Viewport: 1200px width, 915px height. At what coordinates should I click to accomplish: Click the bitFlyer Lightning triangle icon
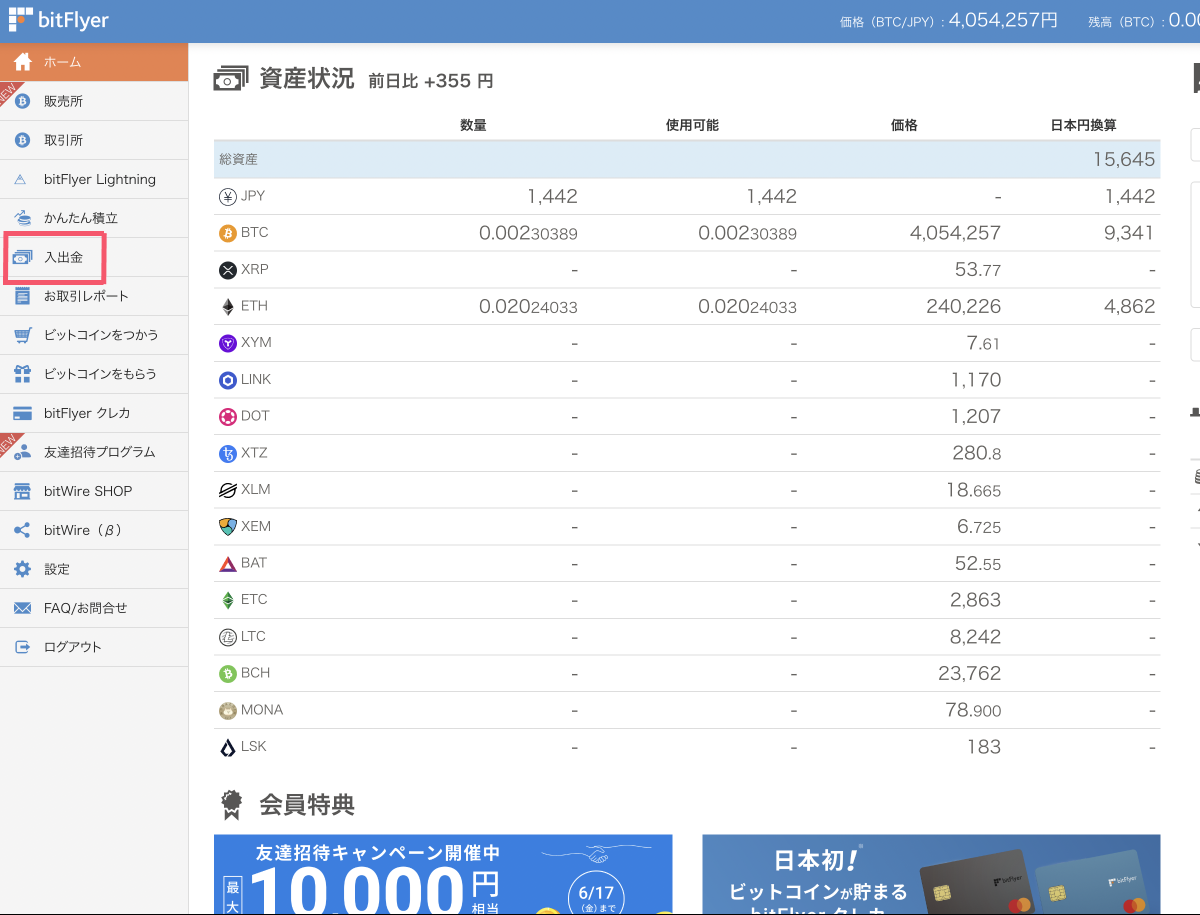pos(22,180)
